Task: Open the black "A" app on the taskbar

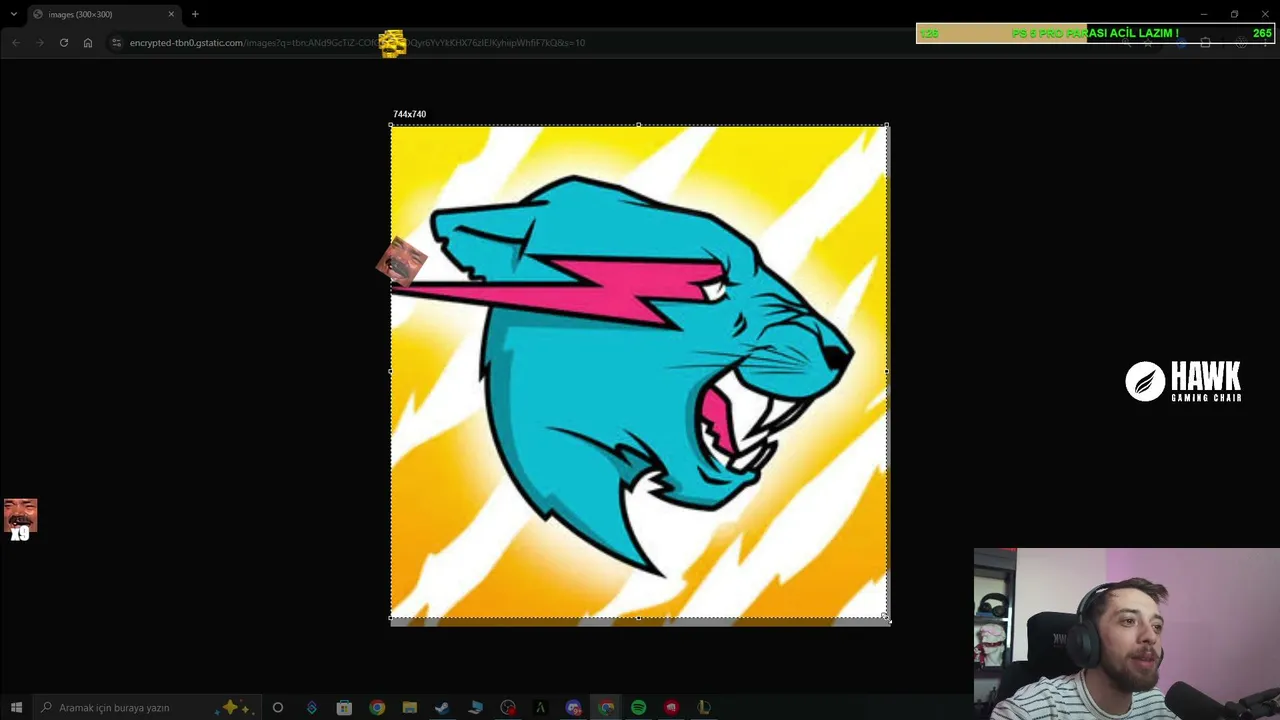Action: click(x=540, y=708)
